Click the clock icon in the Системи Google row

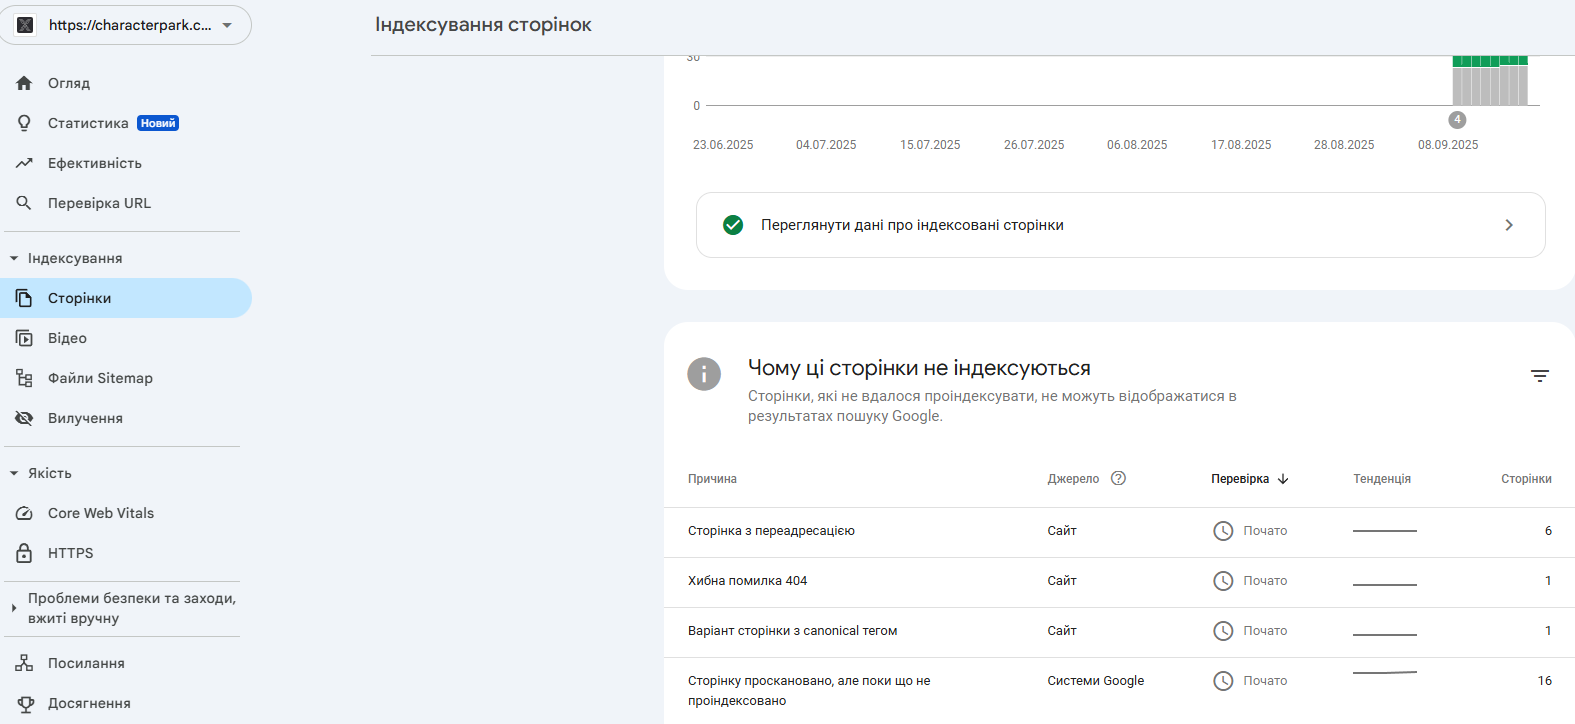tap(1223, 681)
